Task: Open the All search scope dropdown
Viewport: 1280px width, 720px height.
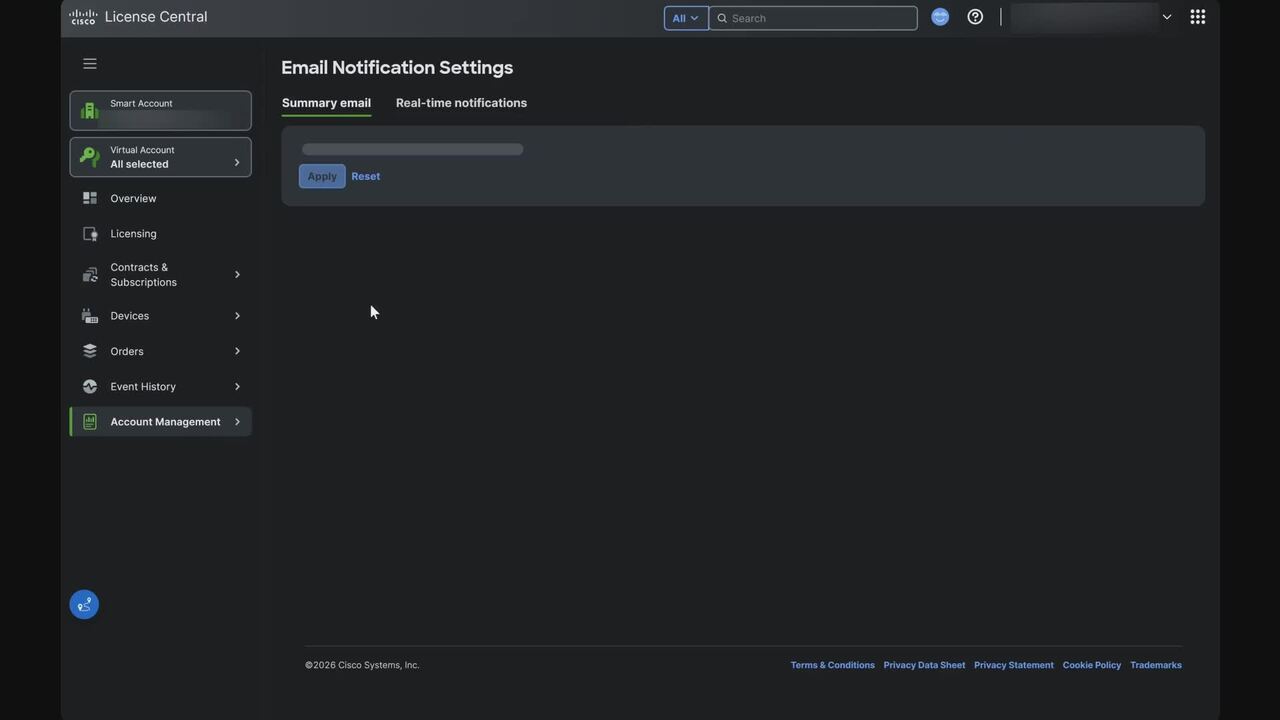Action: (685, 18)
